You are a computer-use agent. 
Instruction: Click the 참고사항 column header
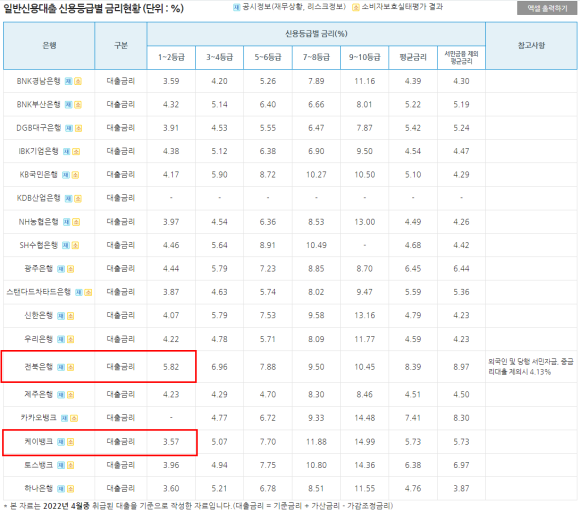pos(531,46)
